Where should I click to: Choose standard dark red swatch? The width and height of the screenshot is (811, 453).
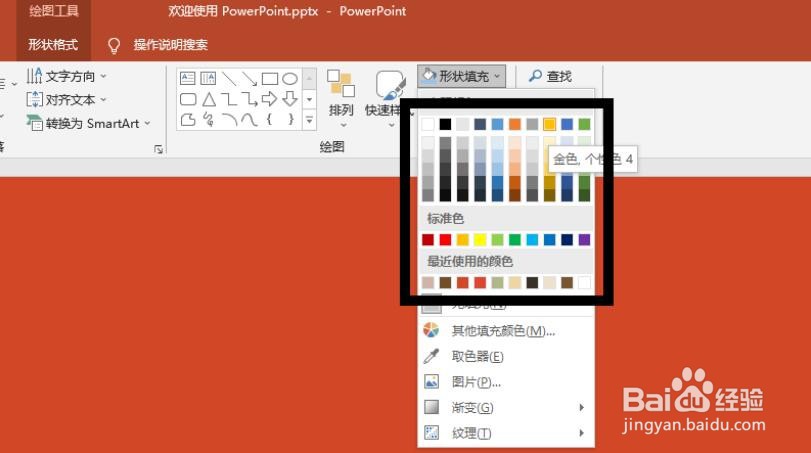[428, 239]
